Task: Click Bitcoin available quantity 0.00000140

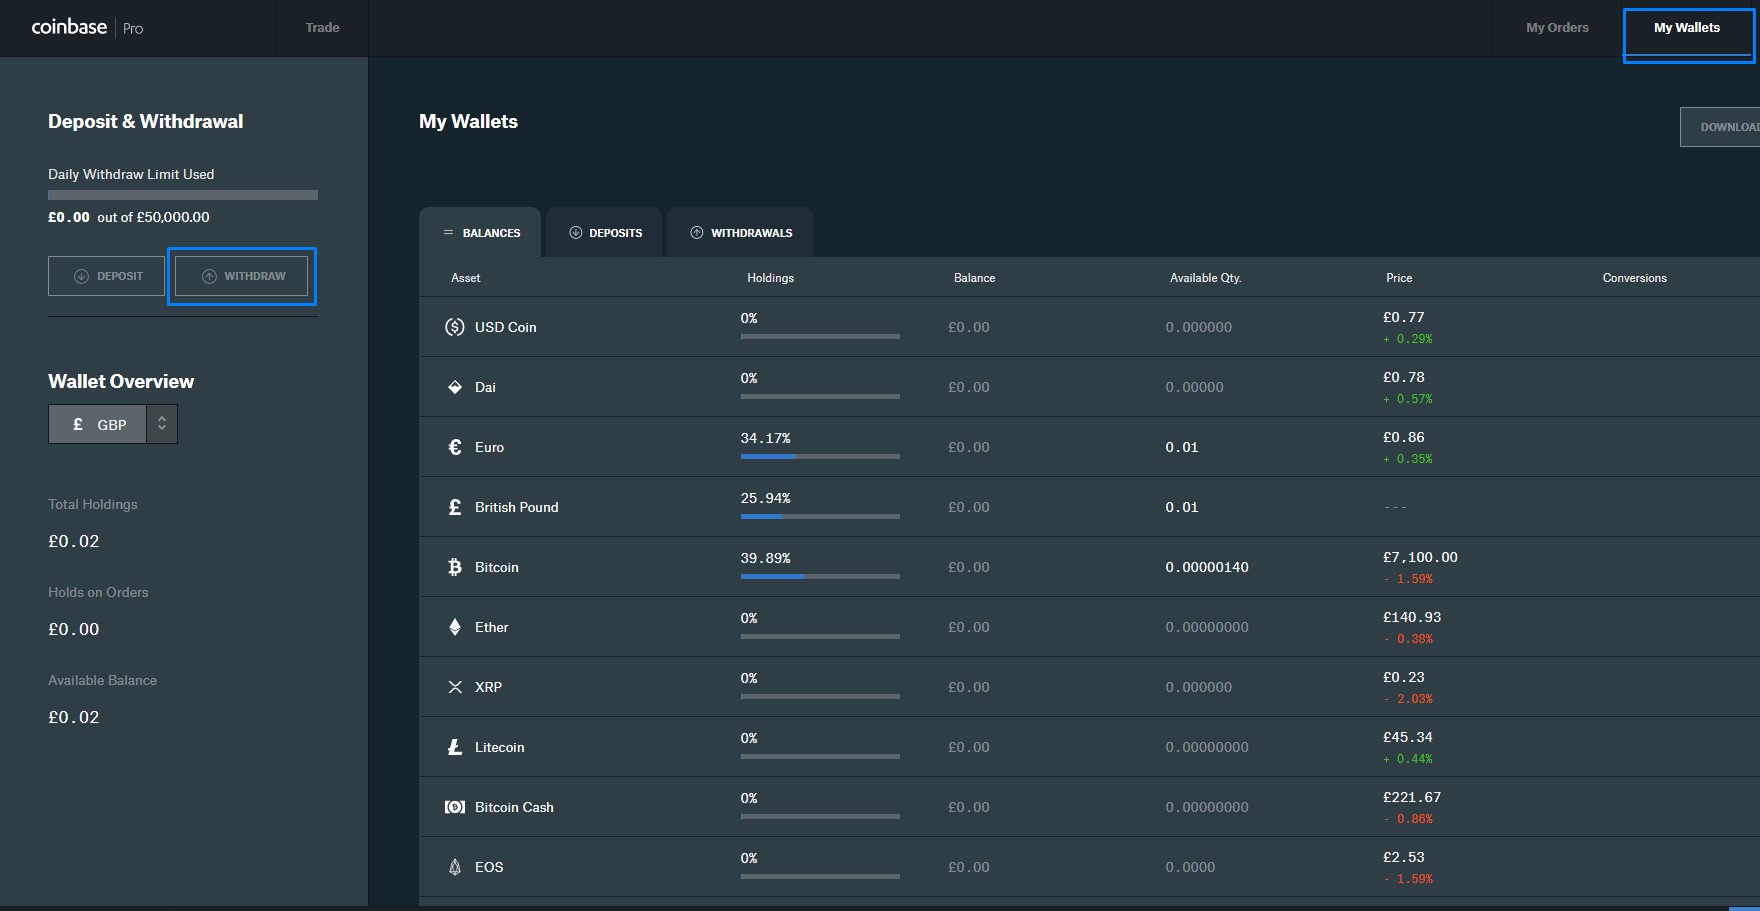Action: tap(1207, 567)
